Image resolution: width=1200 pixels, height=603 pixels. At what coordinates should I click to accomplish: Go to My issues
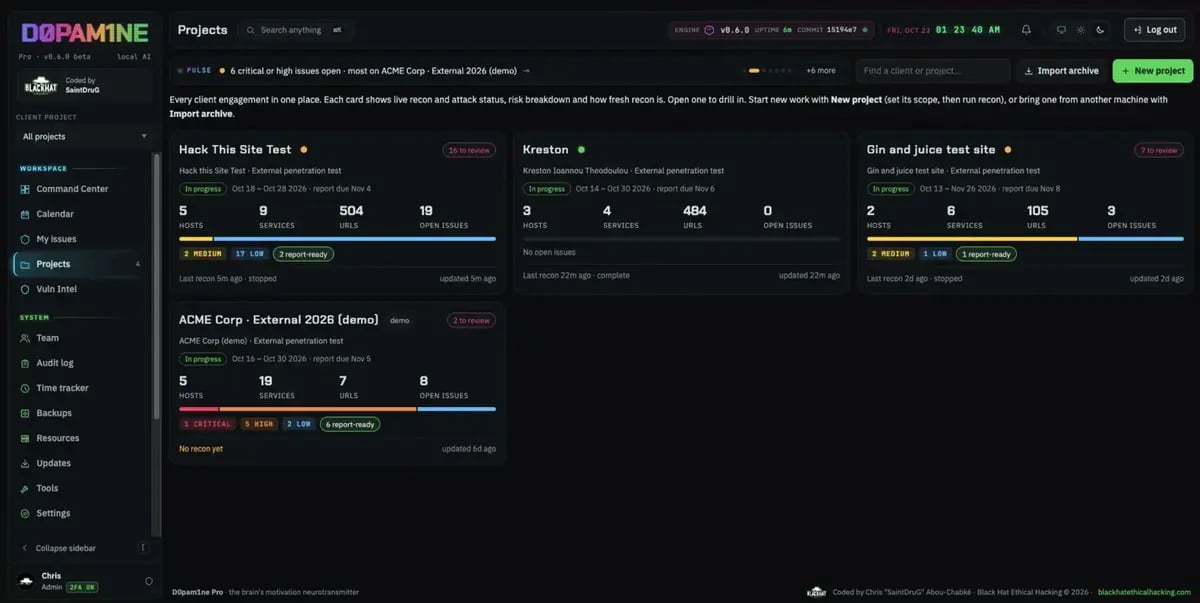click(82, 239)
